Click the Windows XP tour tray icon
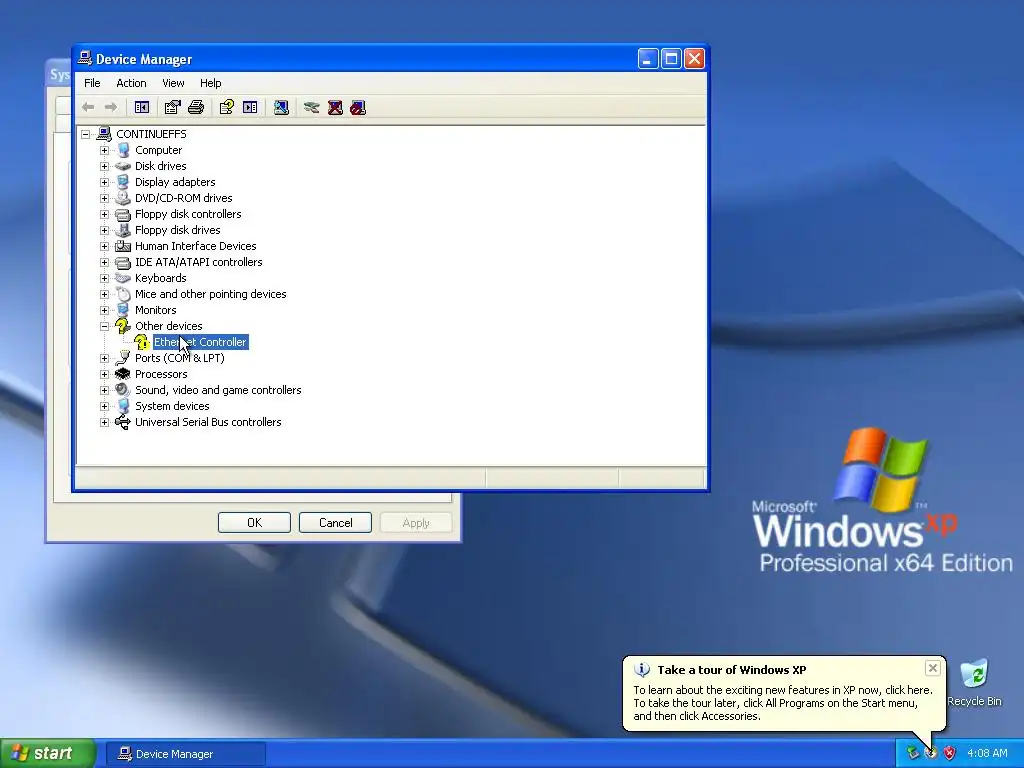The height and width of the screenshot is (768, 1024). point(931,753)
